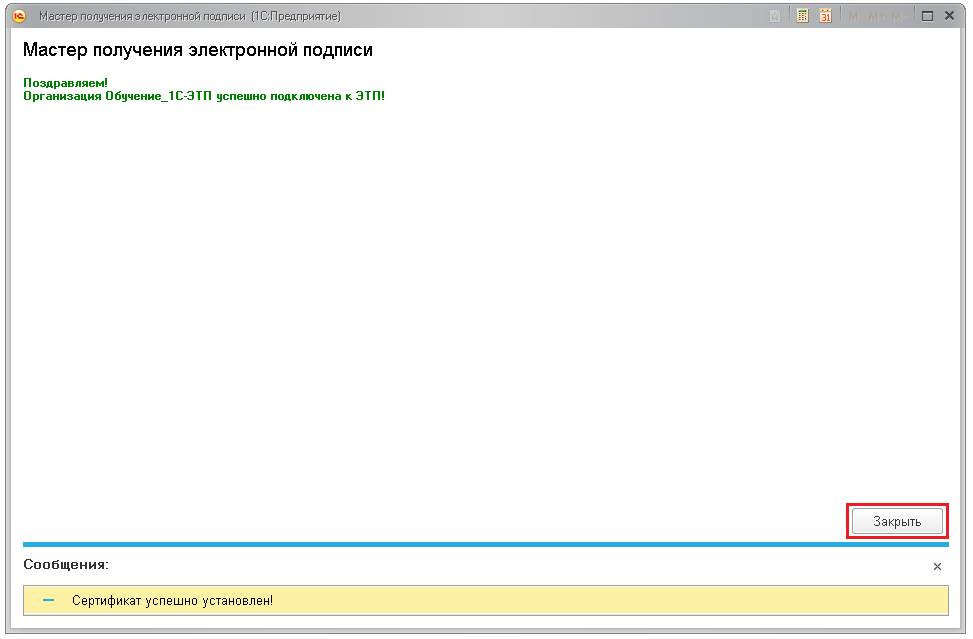Click text 'Организация Обучение_1С-ЭТП успешно подключена к ЭТП!'
This screenshot has width=973, height=639.
(x=204, y=96)
